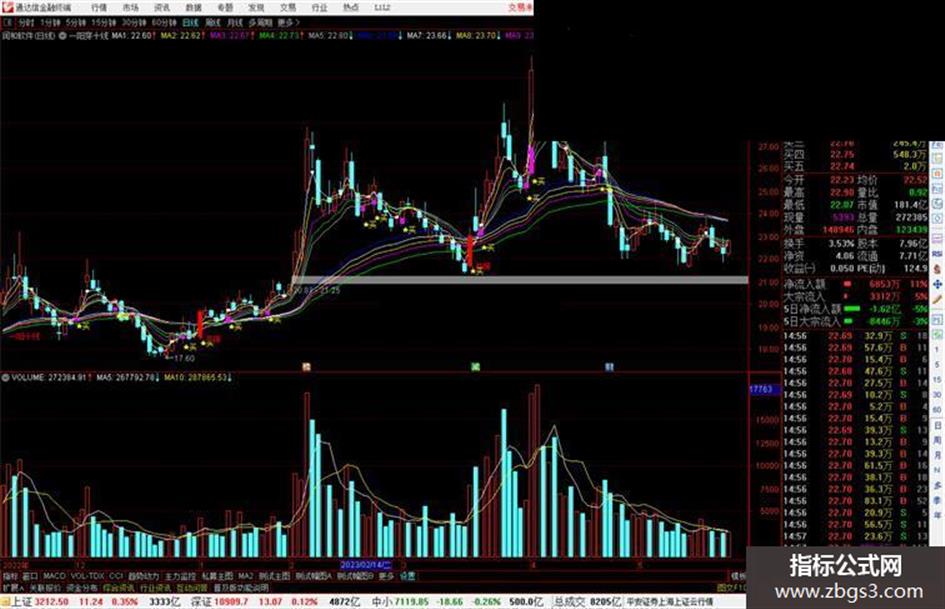The height and width of the screenshot is (609, 945).
Task: Click the yellow icon left of 上证 in status bar
Action: (x=5, y=602)
